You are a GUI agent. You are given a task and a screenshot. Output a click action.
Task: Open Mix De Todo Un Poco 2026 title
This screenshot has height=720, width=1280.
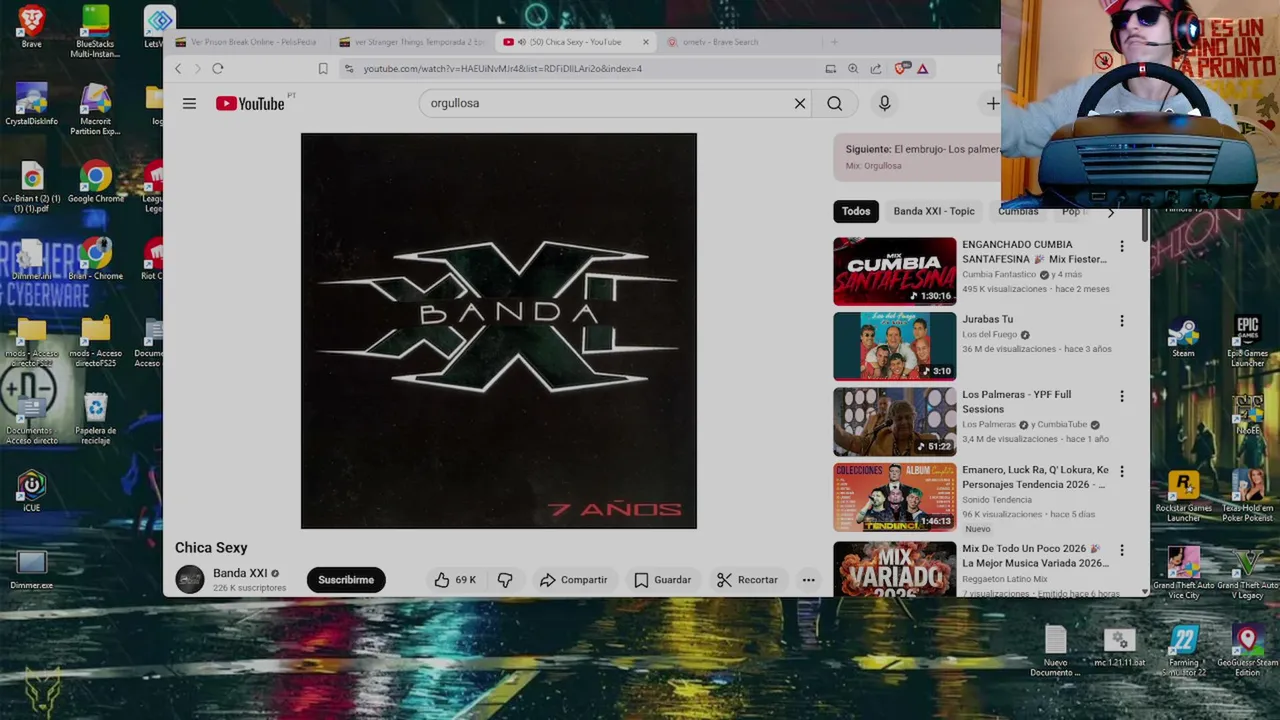(1035, 556)
